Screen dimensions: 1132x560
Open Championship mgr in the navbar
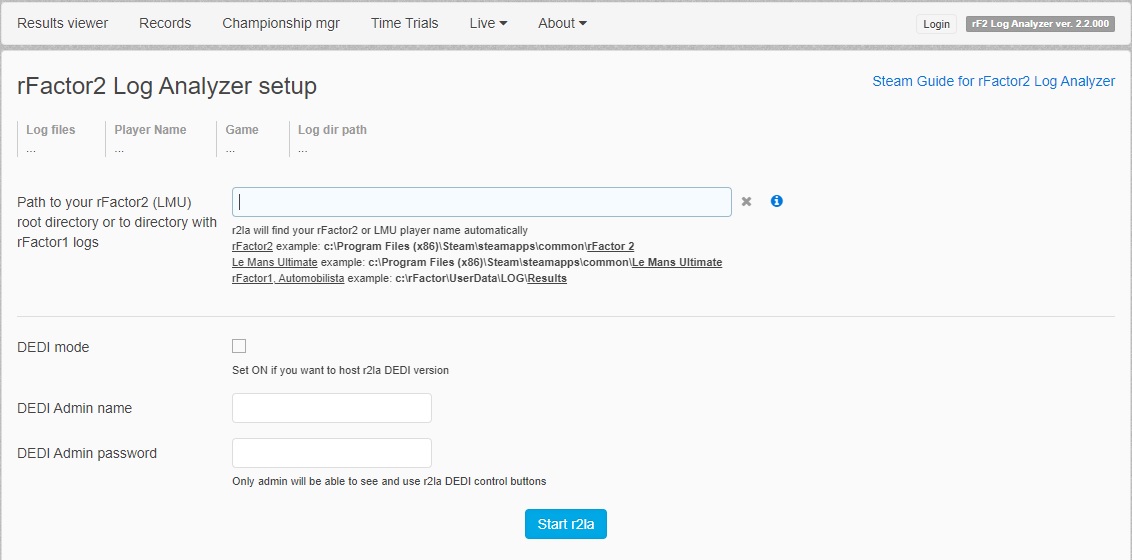[x=281, y=23]
